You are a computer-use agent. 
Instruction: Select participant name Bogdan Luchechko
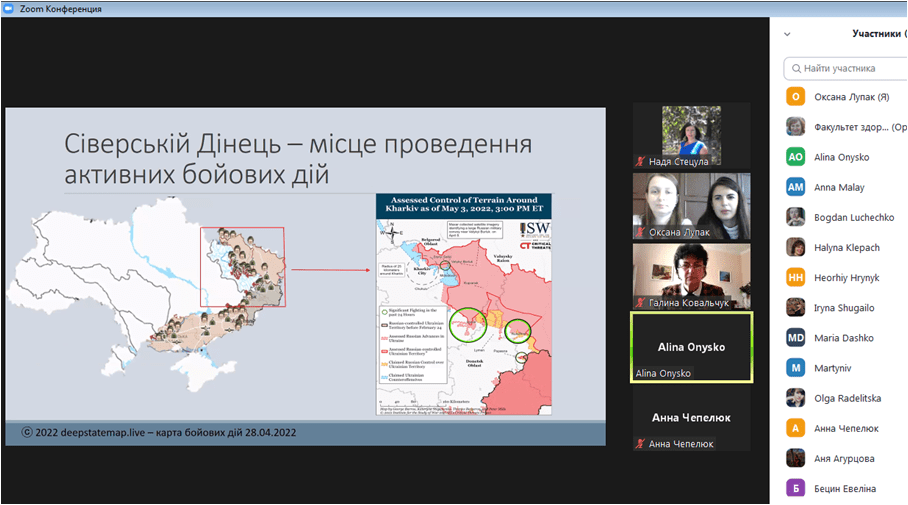[x=854, y=218]
